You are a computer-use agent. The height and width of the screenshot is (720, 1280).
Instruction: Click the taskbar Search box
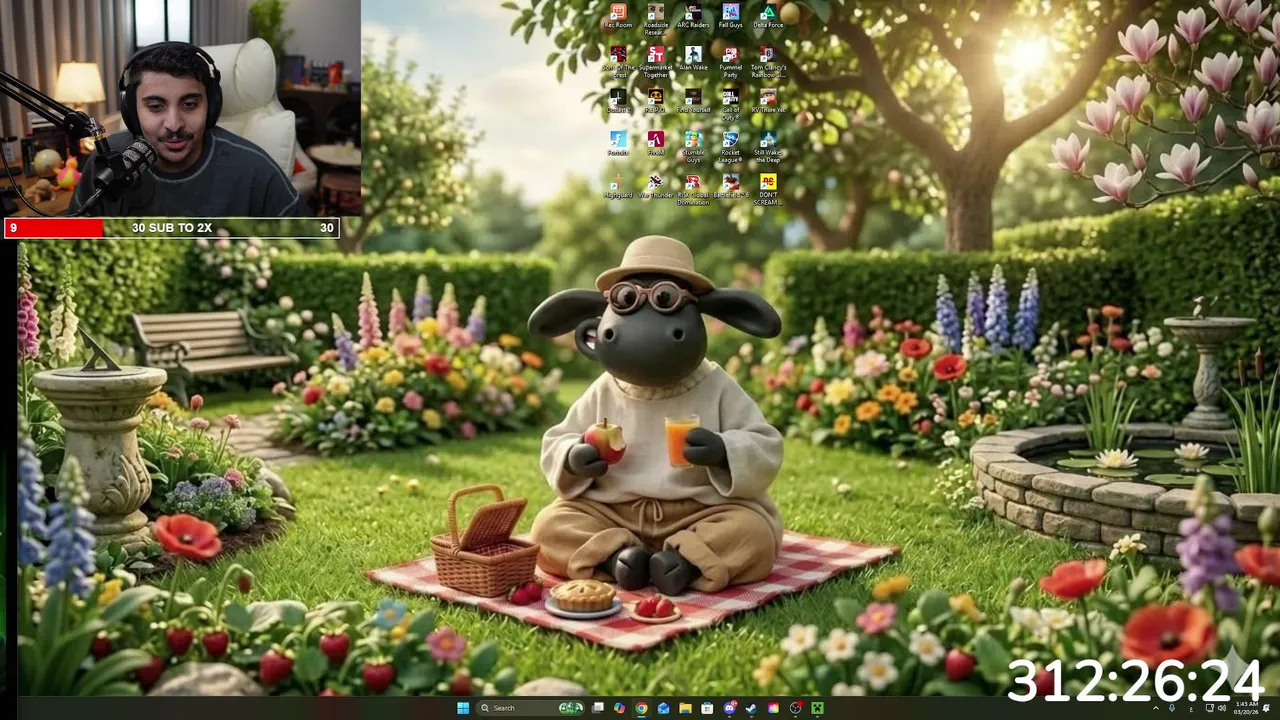[x=529, y=708]
